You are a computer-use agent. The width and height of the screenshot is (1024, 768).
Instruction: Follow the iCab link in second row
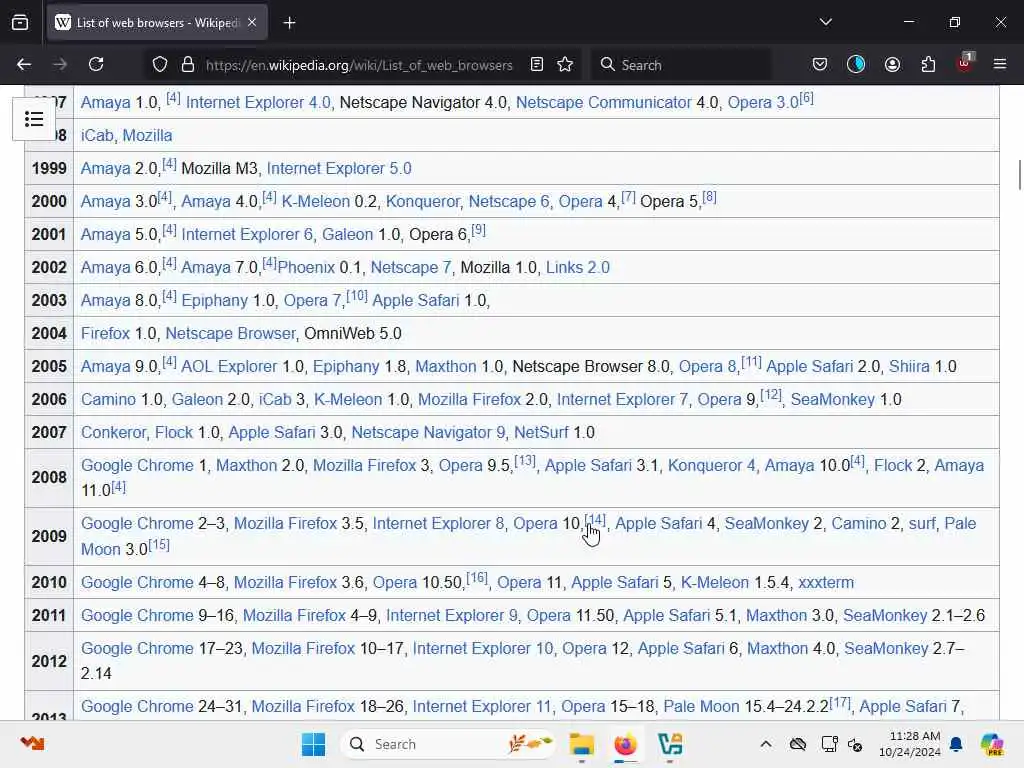click(x=97, y=135)
